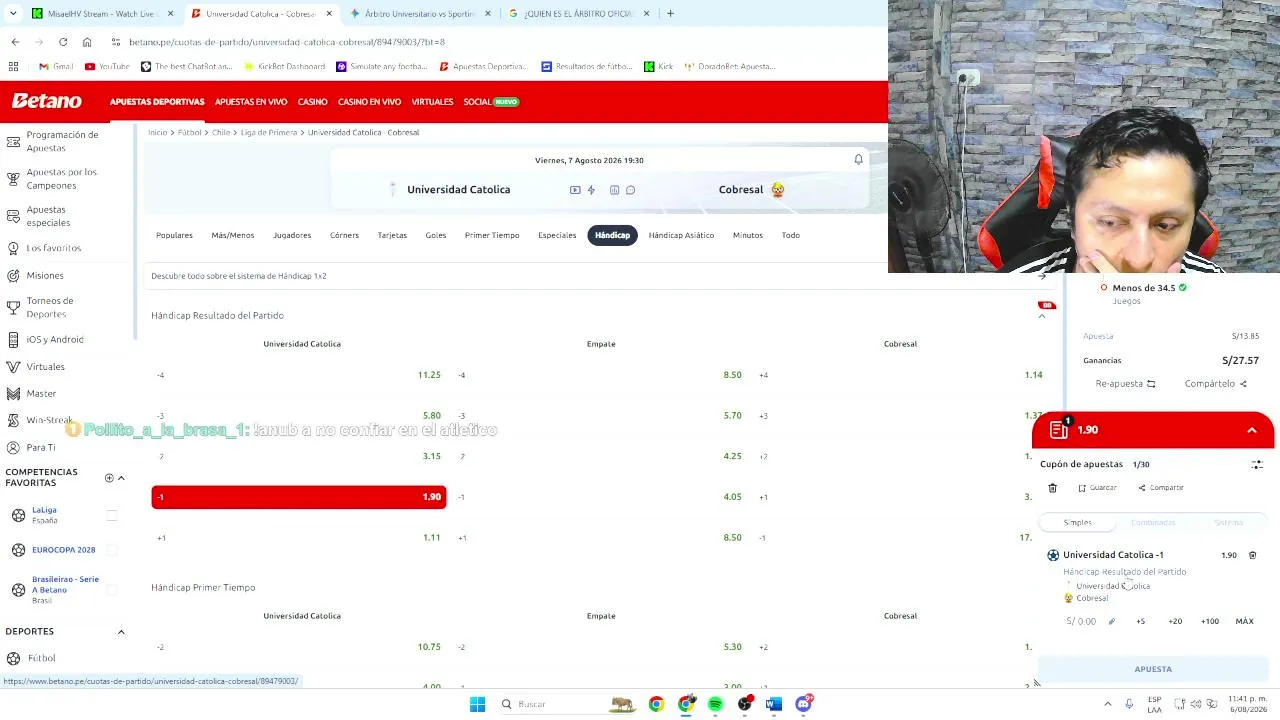The image size is (1280, 720).
Task: Open Discord from the taskbar
Action: point(803,704)
